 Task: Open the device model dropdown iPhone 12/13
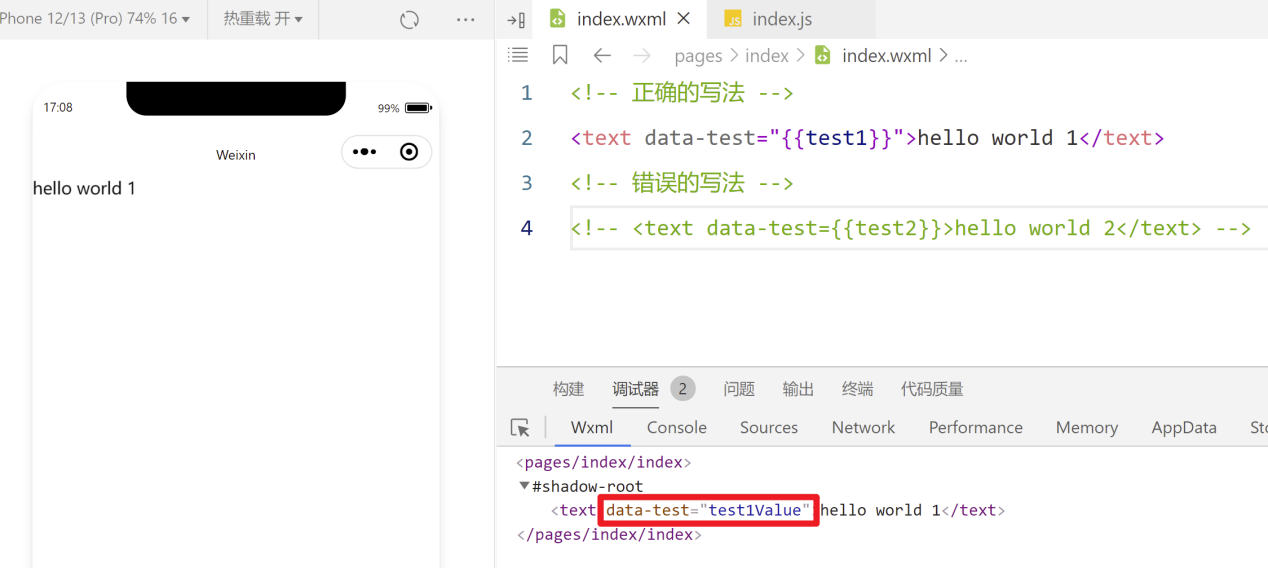coord(95,19)
